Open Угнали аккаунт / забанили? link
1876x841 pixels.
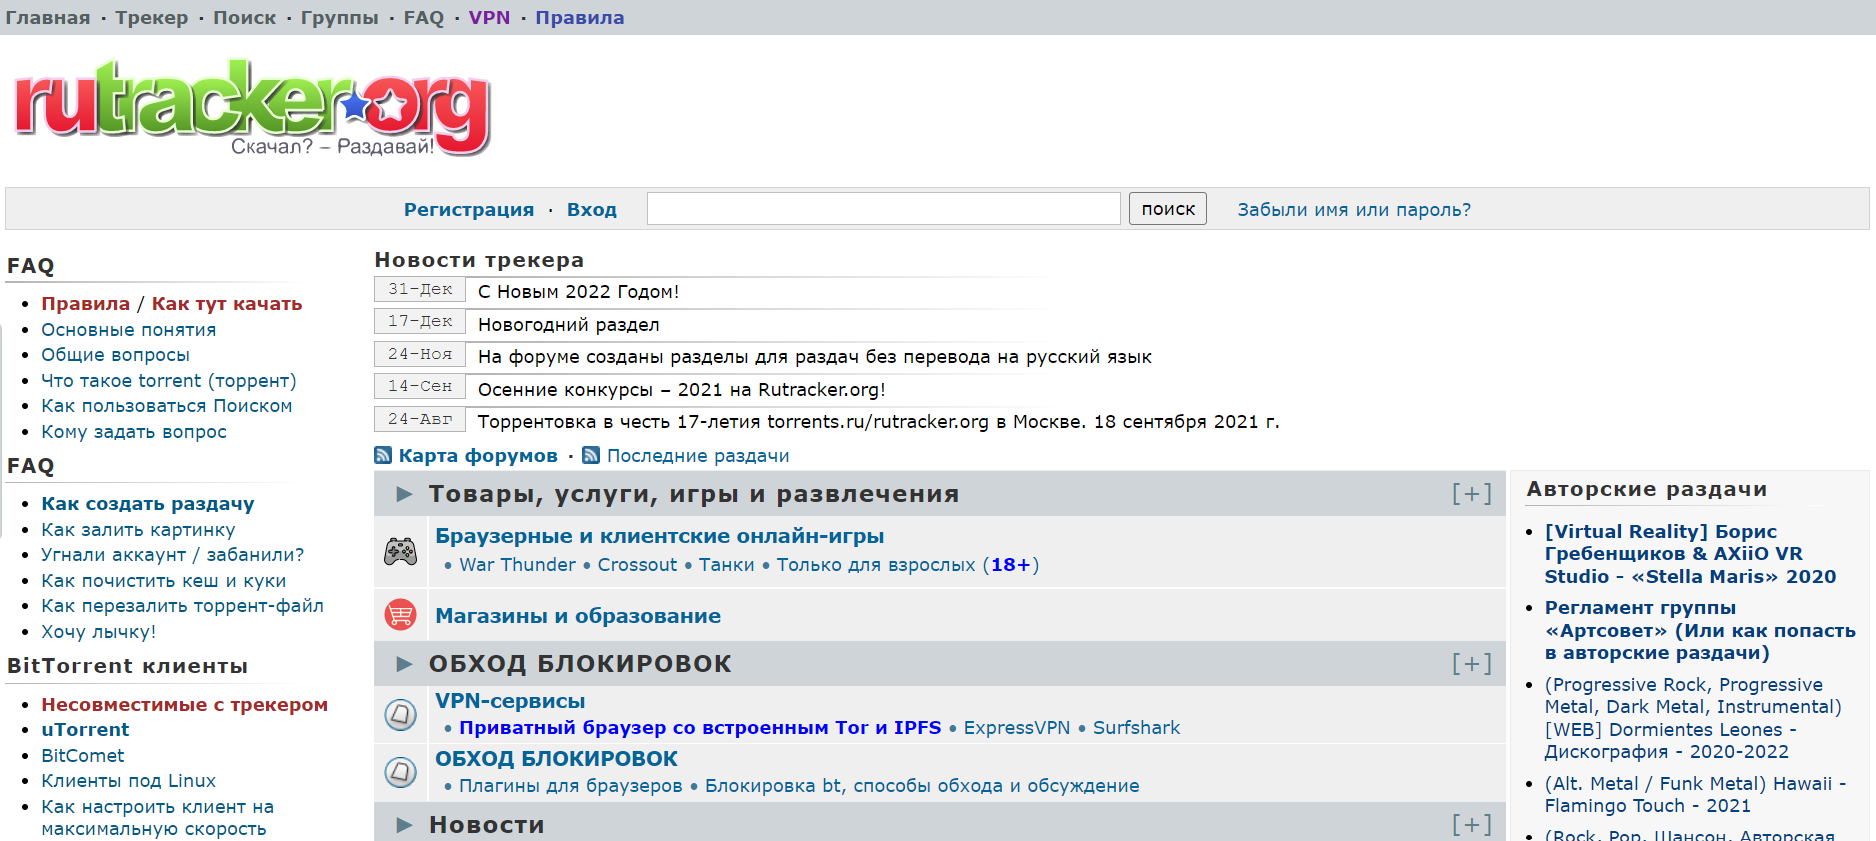click(173, 555)
